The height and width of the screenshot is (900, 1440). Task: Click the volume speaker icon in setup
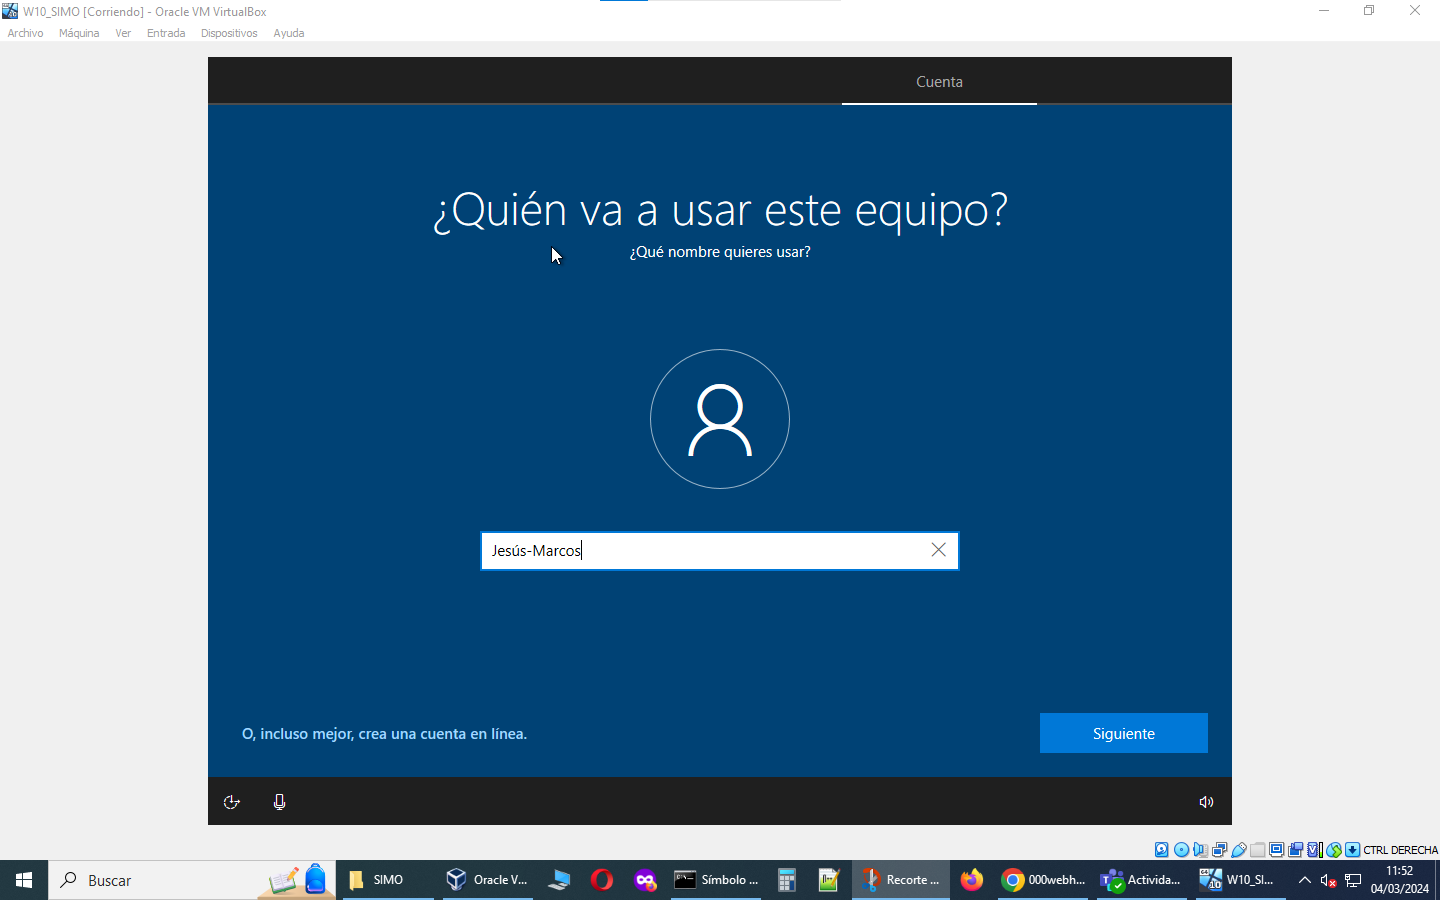tap(1206, 802)
